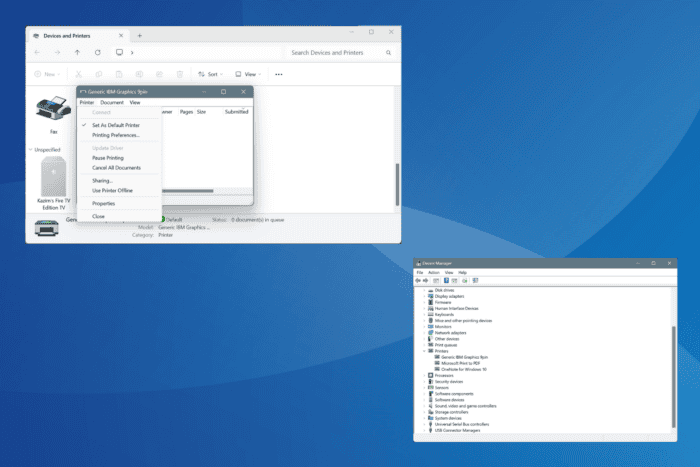Open the View dropdown in the Devices toolbar
This screenshot has width=700, height=467.
(248, 74)
